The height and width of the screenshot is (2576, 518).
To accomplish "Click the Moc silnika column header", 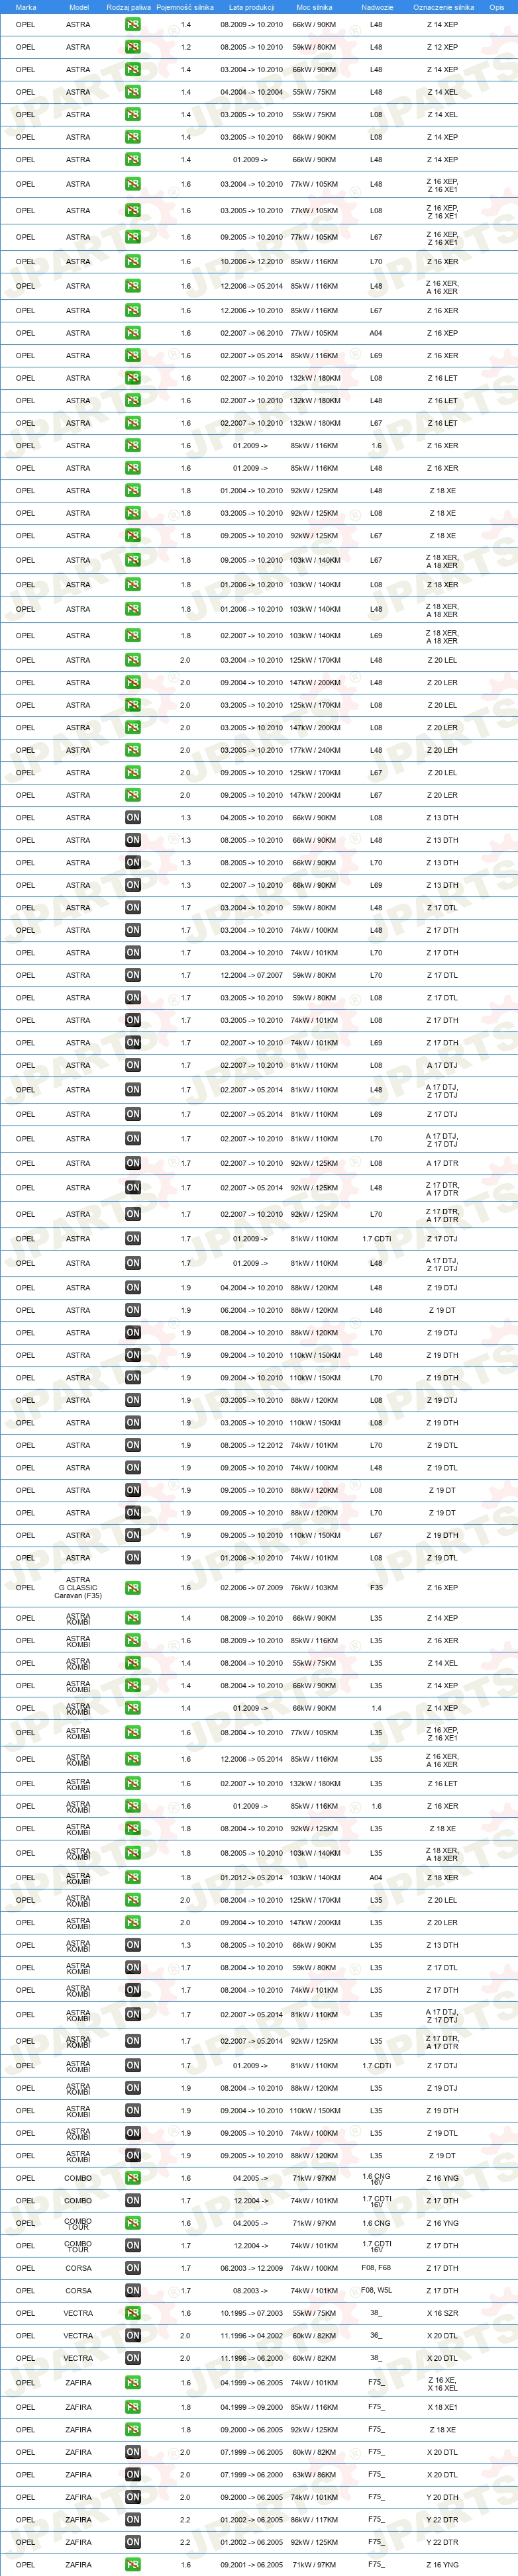I will click(314, 7).
